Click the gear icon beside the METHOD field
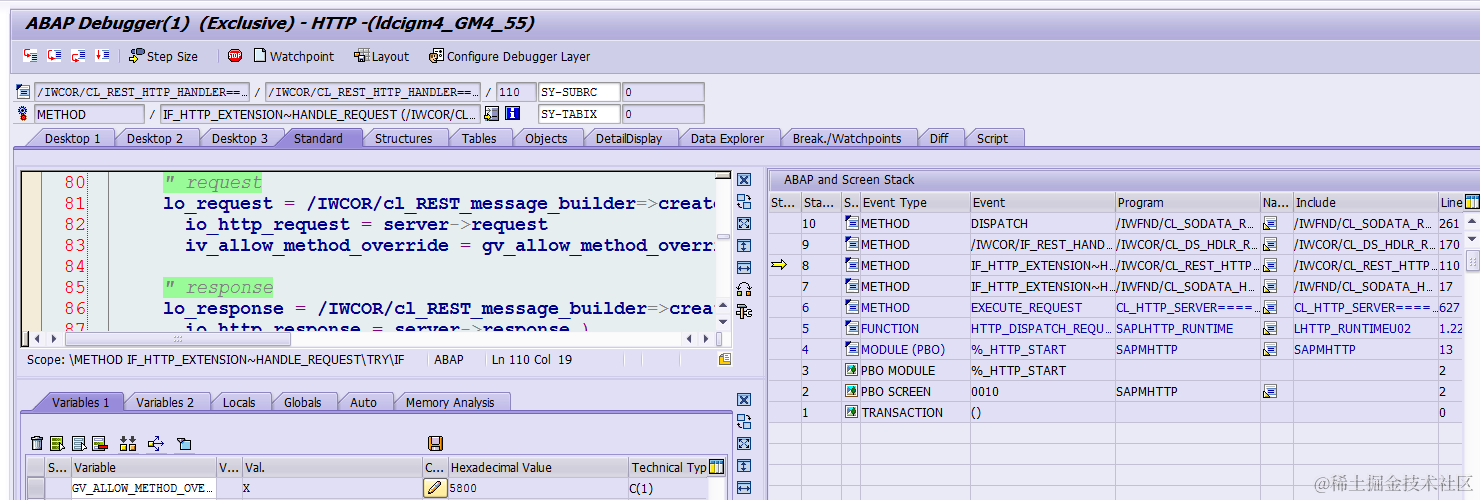 pos(24,114)
